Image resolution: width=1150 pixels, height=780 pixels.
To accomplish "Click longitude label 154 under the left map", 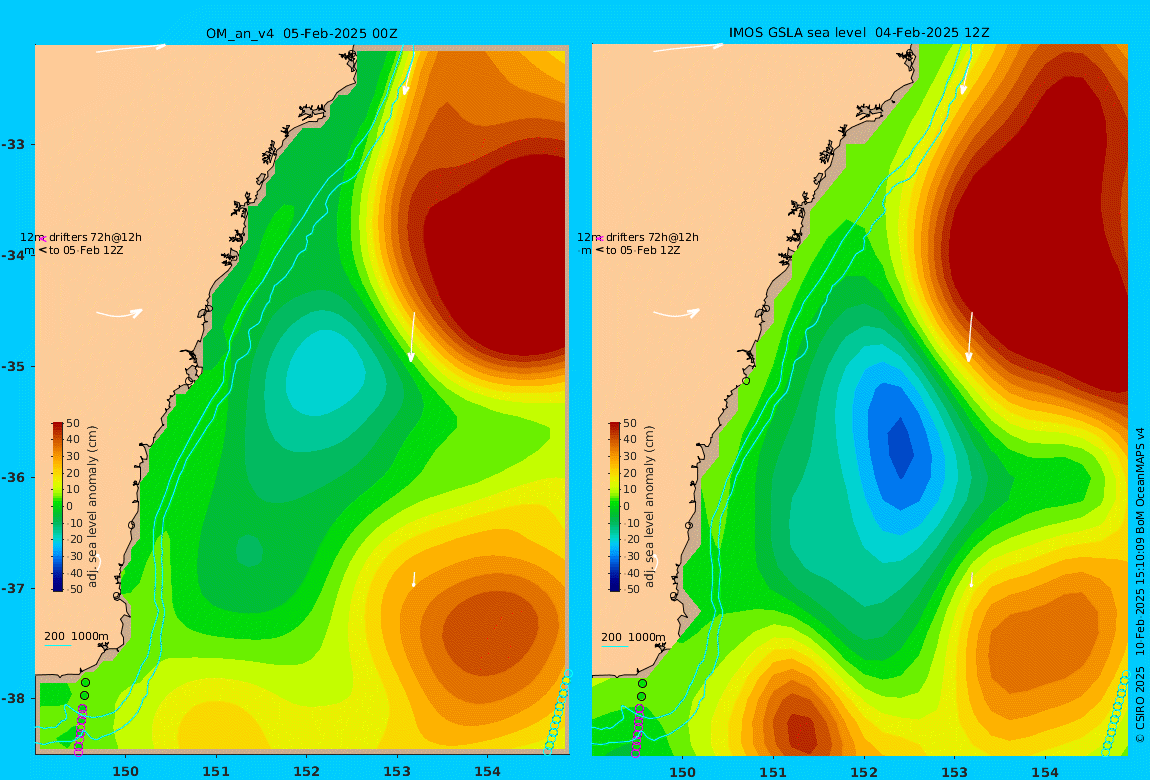I will [488, 771].
